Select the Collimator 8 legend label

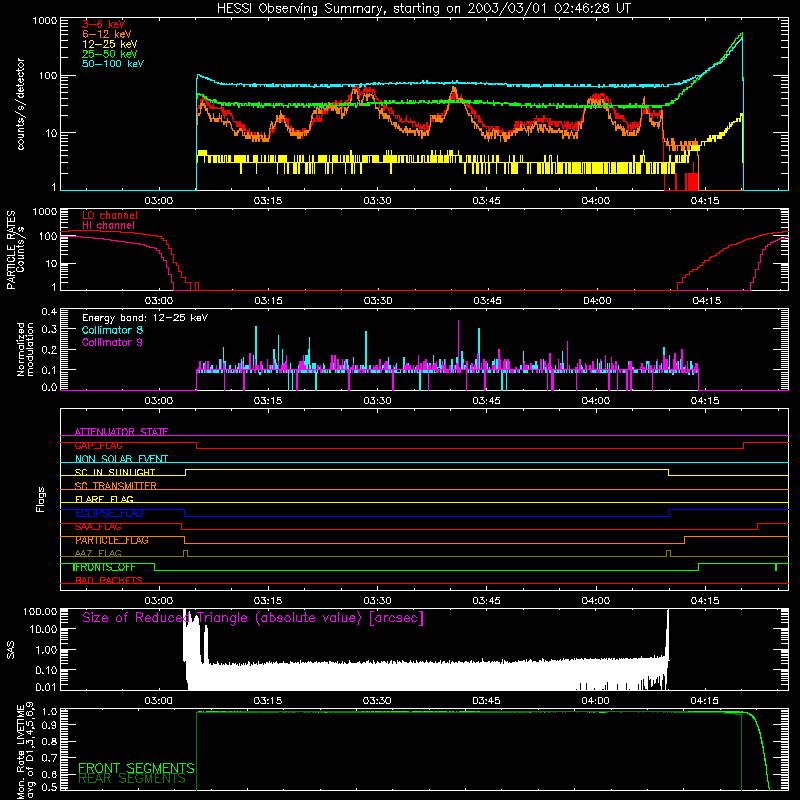[x=112, y=330]
